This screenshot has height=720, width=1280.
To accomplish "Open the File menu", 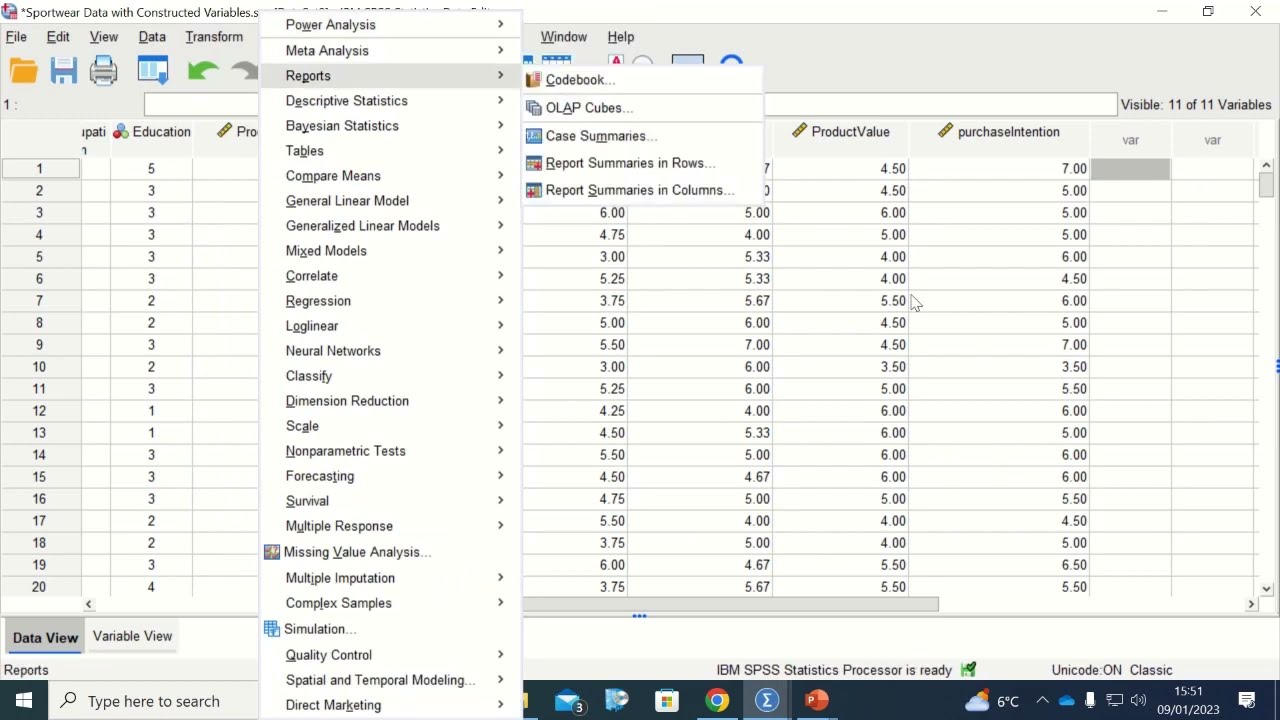I will [16, 37].
